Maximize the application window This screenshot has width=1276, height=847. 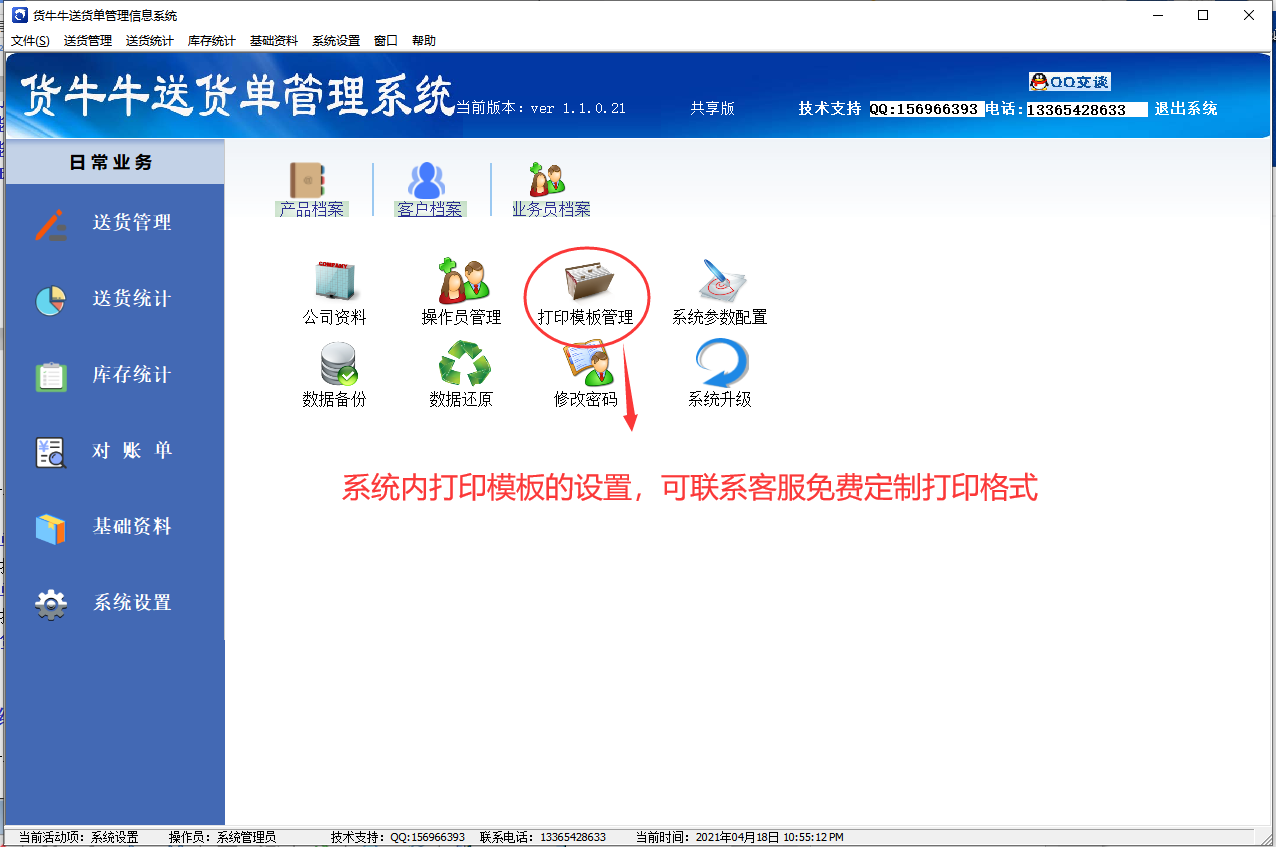(x=1203, y=15)
